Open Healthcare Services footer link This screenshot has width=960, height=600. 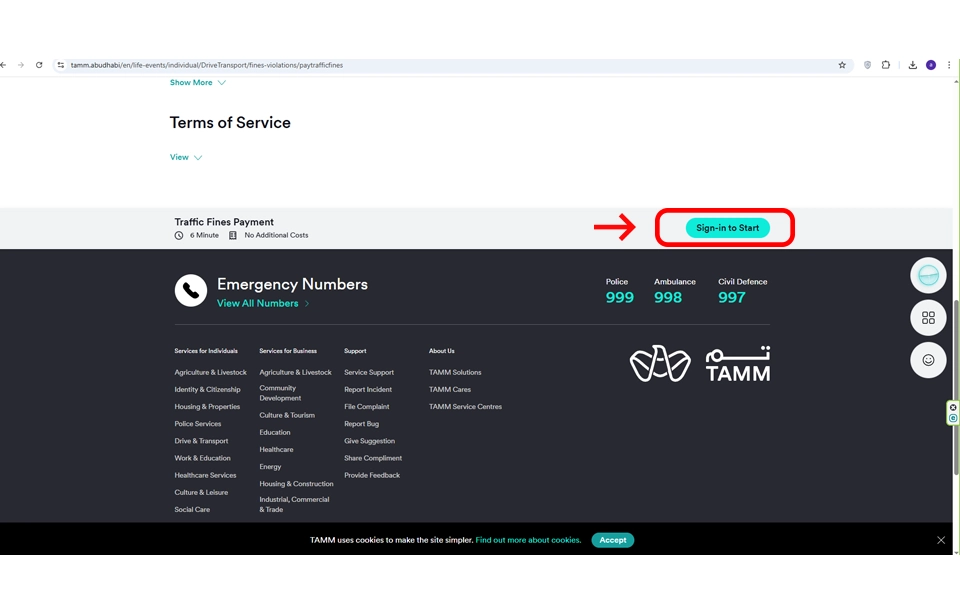[x=205, y=475]
